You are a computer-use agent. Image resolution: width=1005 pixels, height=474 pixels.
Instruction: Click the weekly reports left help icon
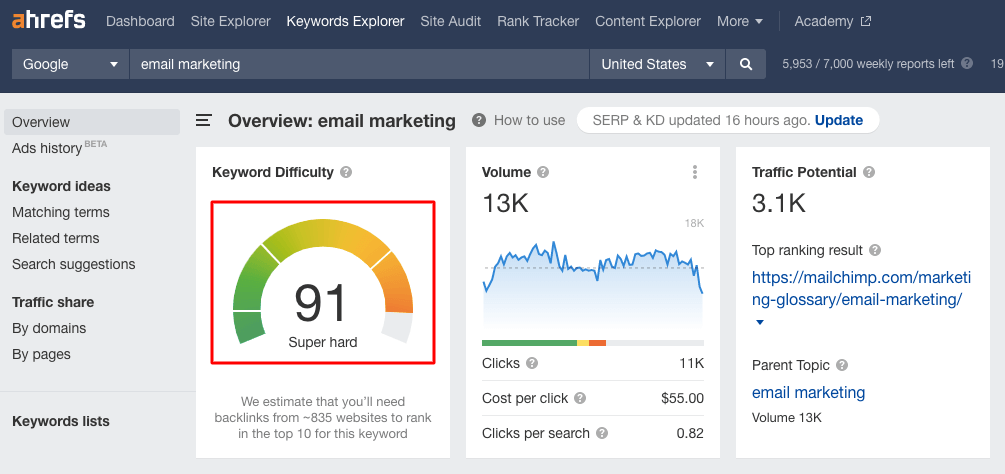coord(967,64)
